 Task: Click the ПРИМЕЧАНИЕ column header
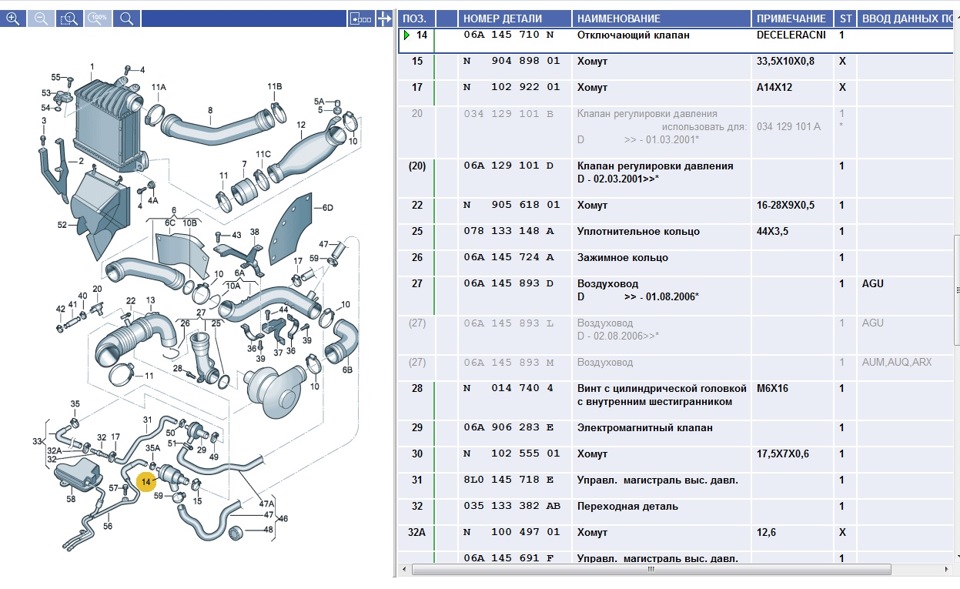pos(792,18)
